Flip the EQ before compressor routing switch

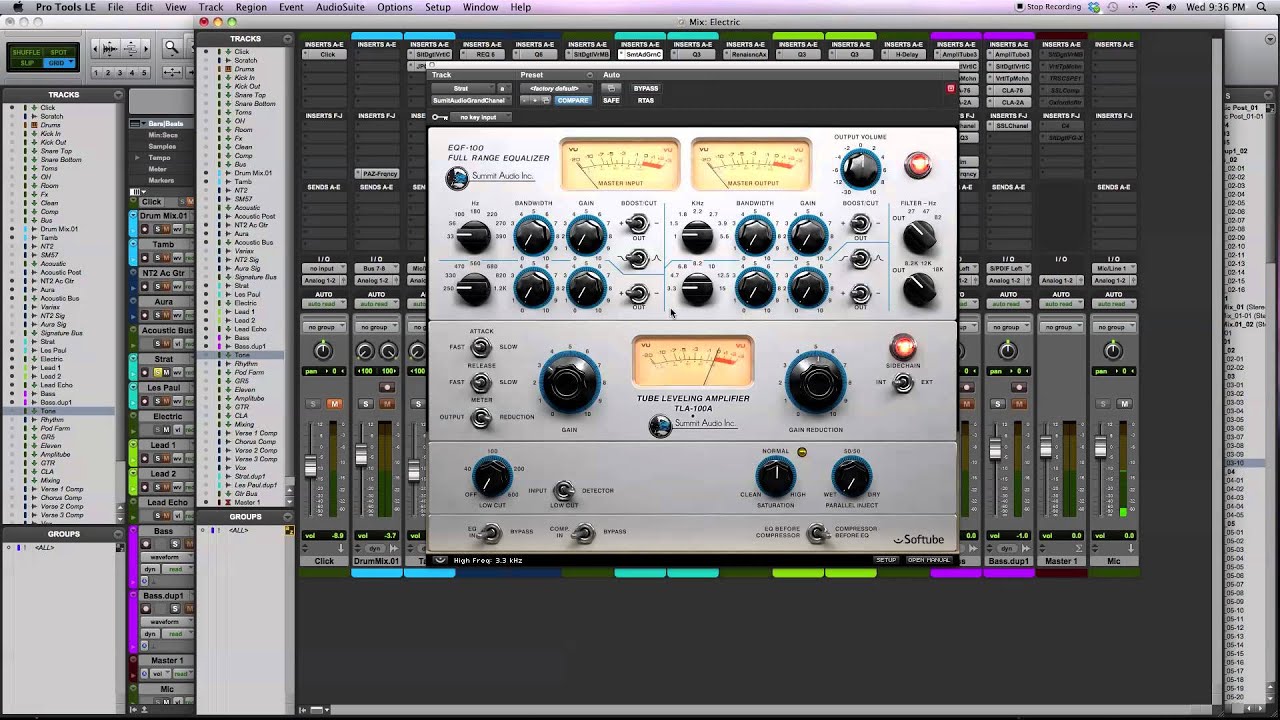click(818, 533)
